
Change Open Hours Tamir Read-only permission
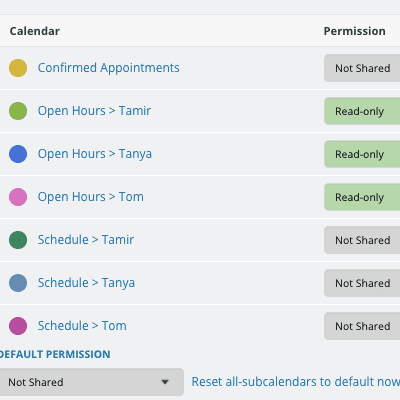pyautogui.click(x=362, y=111)
